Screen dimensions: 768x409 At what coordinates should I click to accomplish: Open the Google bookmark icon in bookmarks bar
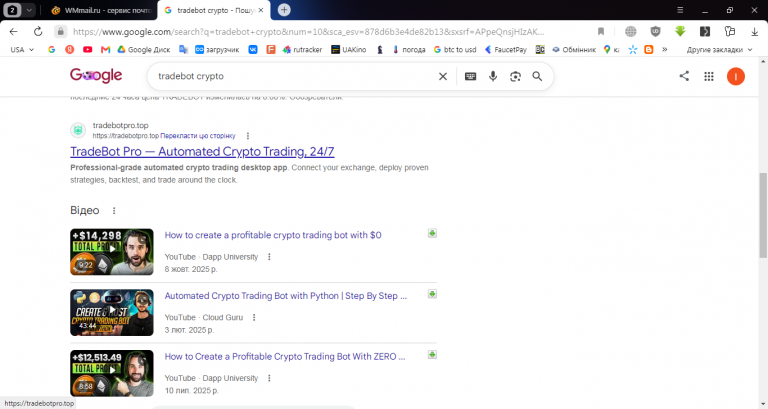coord(51,49)
